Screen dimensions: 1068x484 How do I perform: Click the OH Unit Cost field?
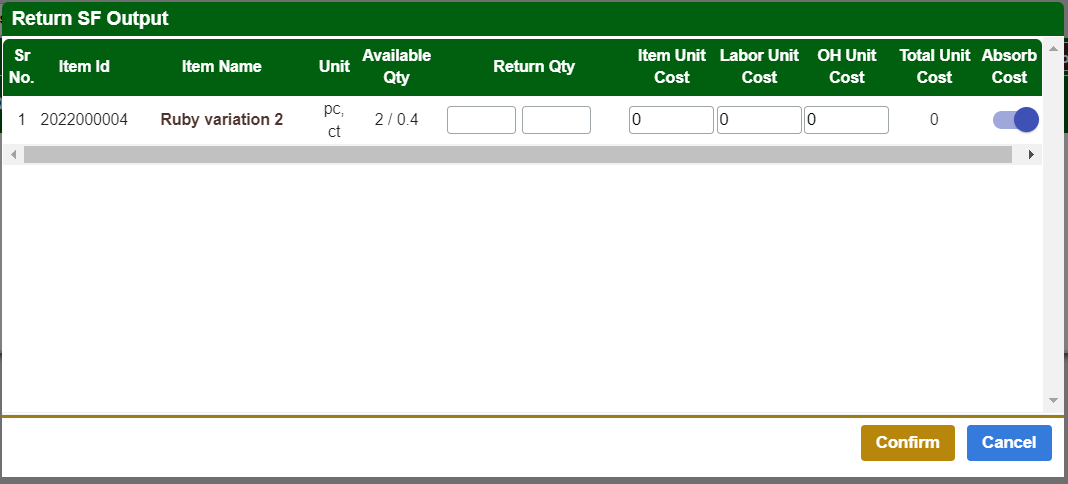(846, 120)
